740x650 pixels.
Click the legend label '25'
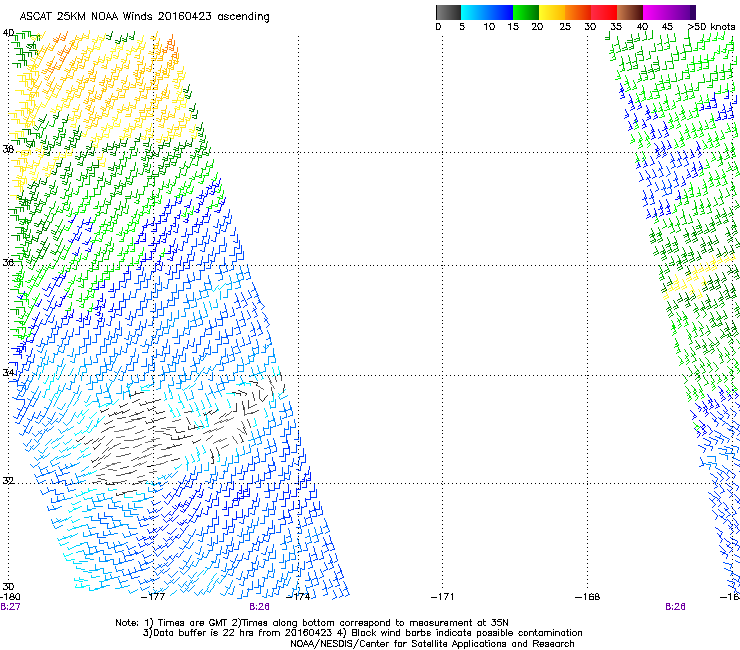[x=565, y=27]
